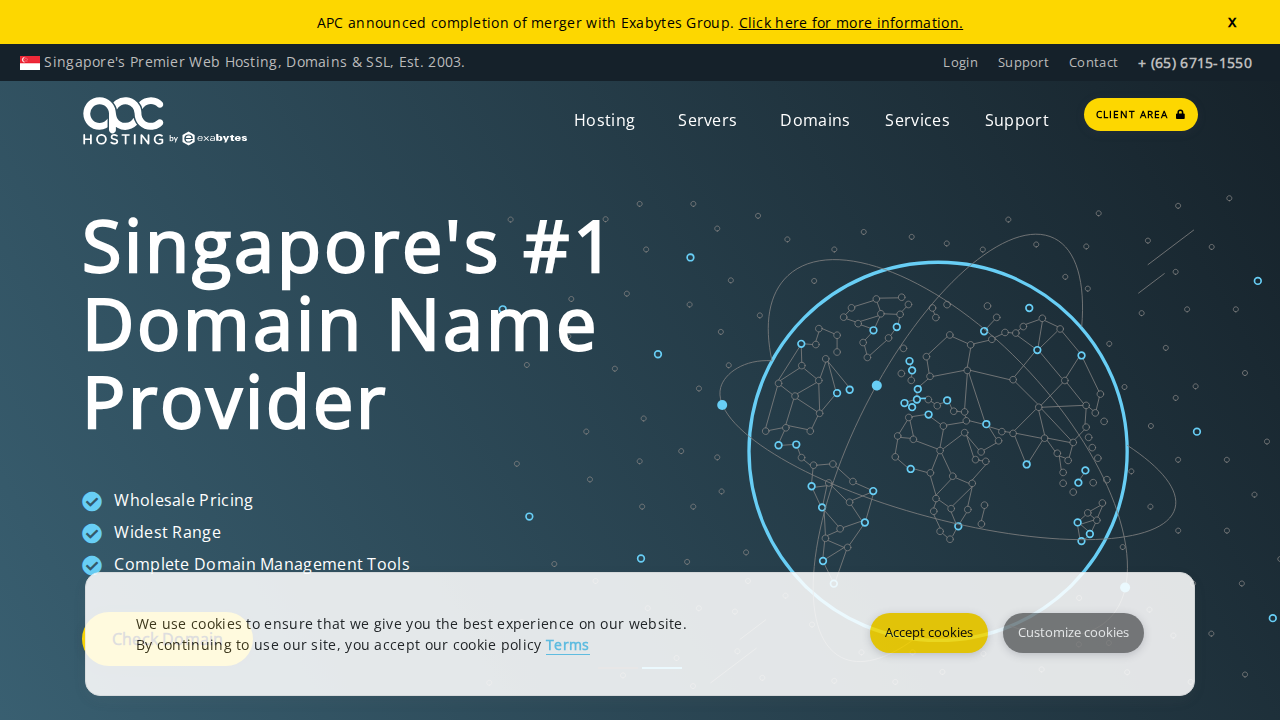Click the "Wholesale Pricing" text
1280x720 pixels.
pos(183,500)
